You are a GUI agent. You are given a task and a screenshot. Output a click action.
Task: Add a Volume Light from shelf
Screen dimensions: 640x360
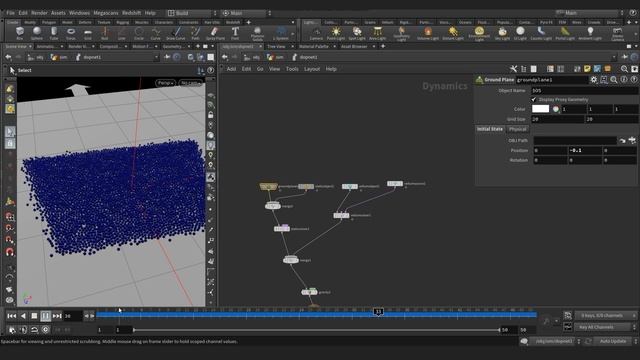tap(428, 33)
